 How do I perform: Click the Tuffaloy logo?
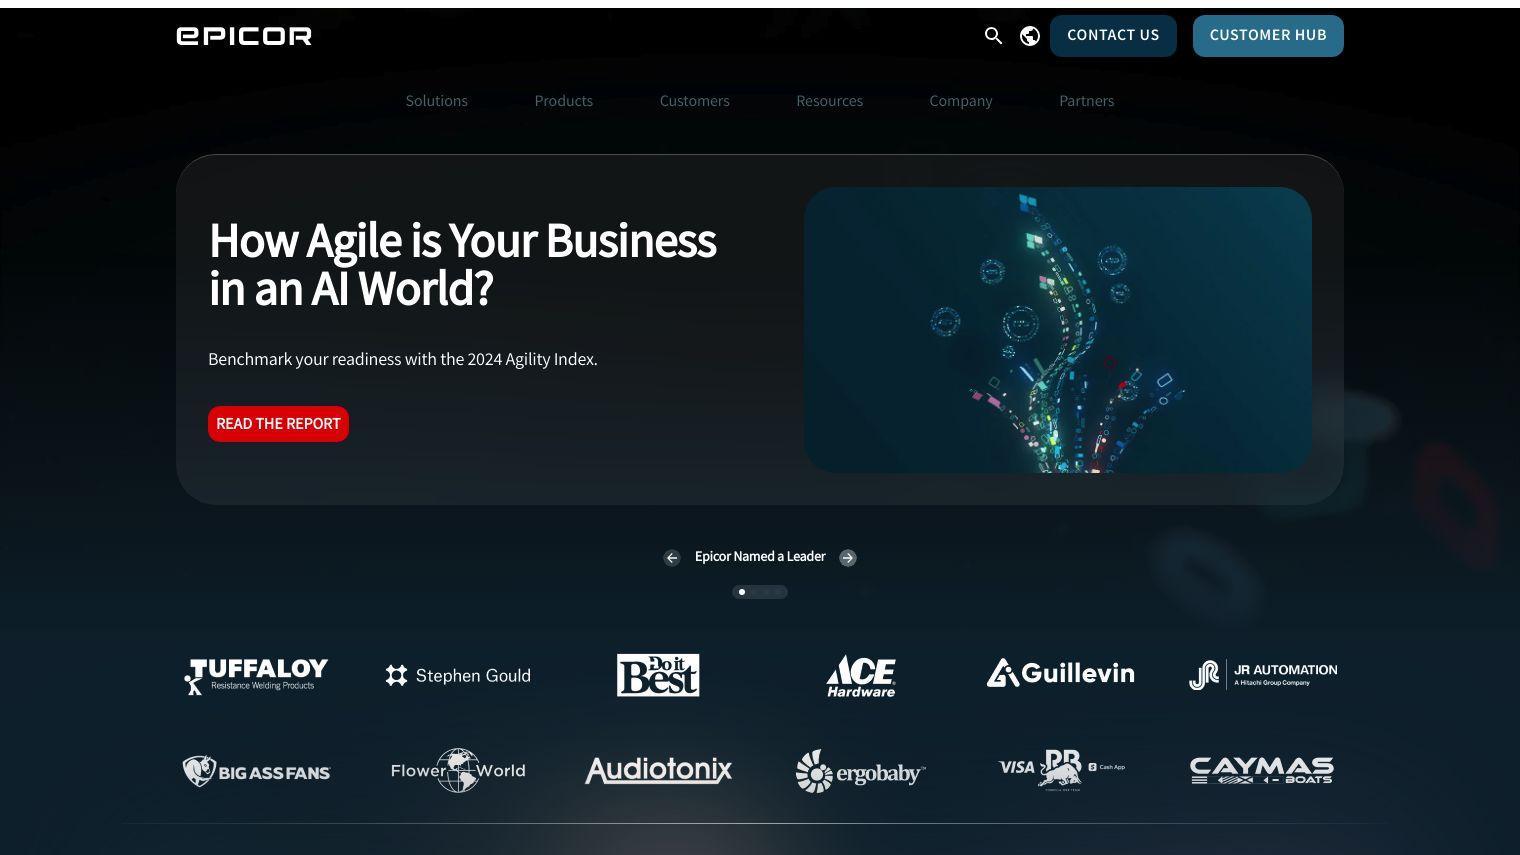(x=256, y=676)
